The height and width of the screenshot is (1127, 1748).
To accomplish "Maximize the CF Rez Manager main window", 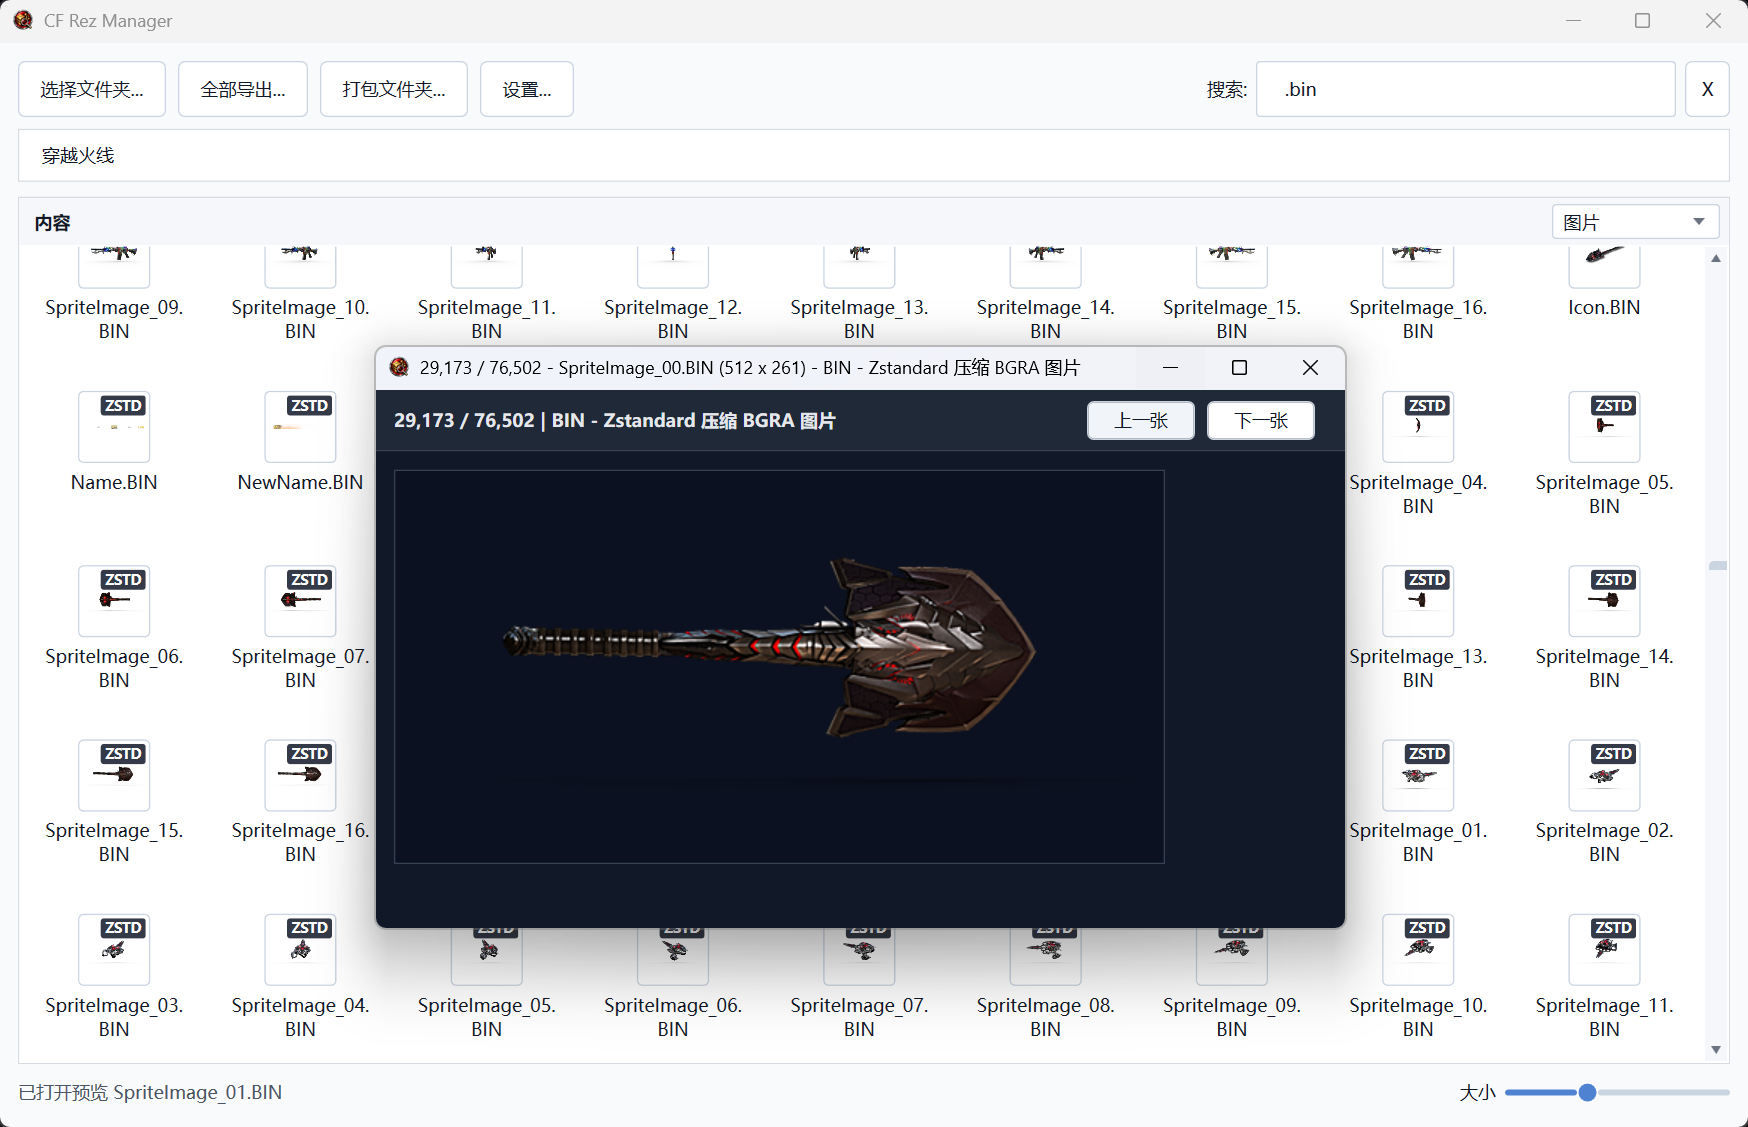I will 1642,20.
